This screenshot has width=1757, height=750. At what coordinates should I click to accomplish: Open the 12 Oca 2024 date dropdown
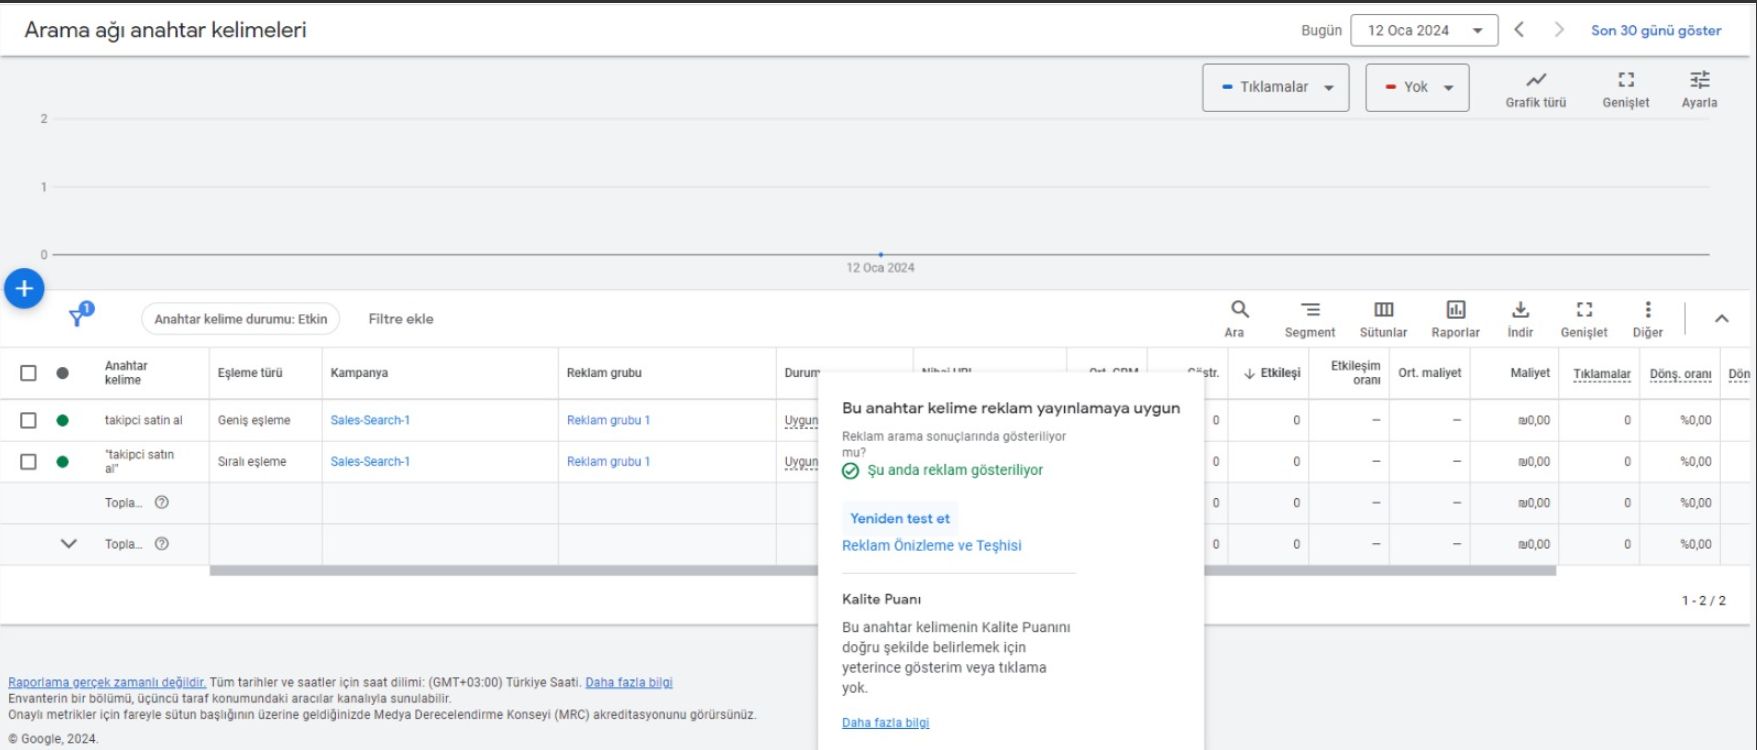[1424, 30]
